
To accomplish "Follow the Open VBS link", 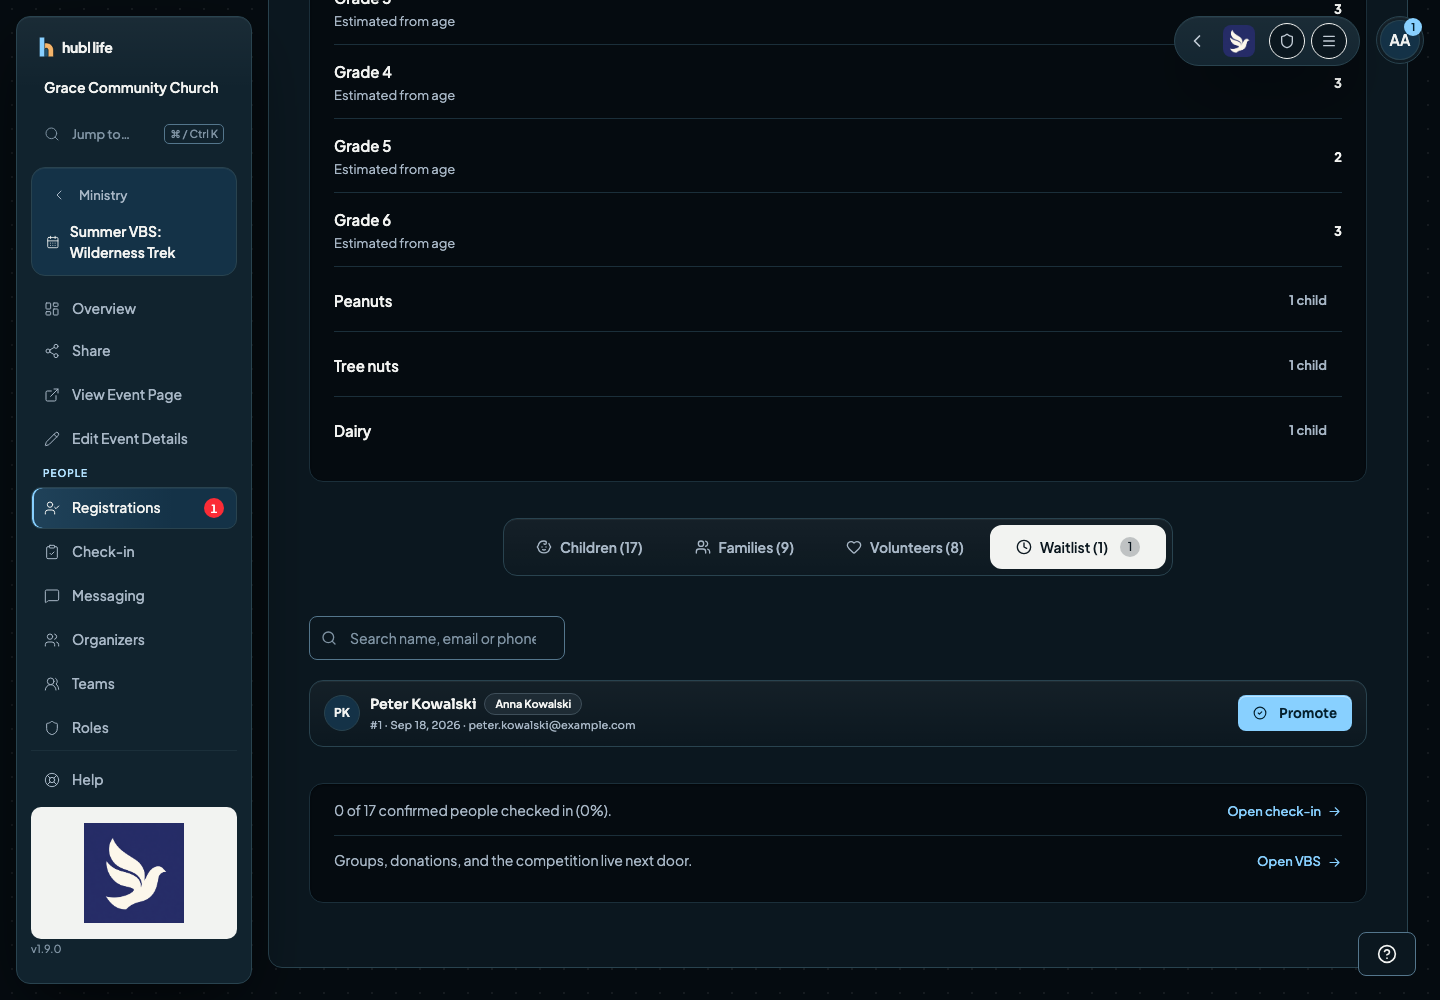I will pyautogui.click(x=1299, y=861).
